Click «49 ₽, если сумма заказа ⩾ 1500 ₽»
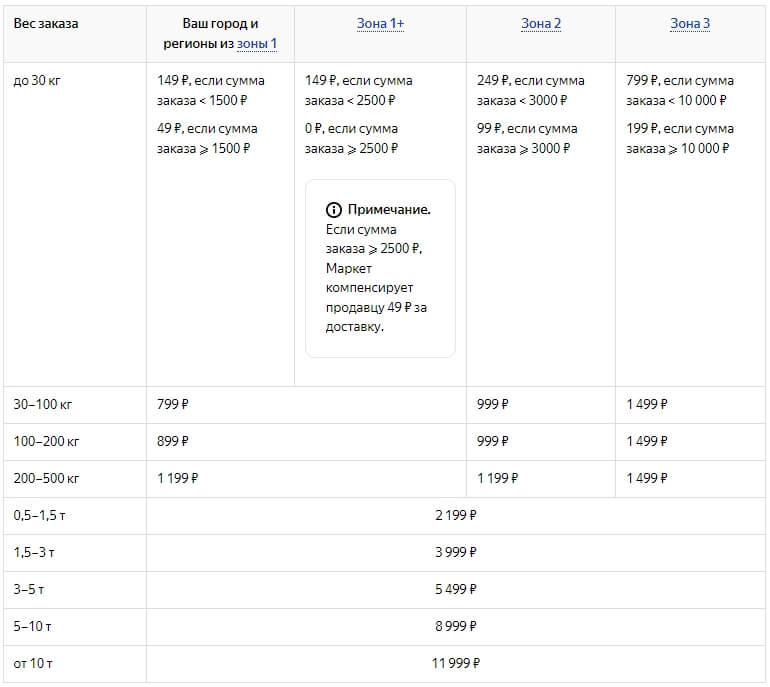Viewport: 770px width, 687px height. point(207,138)
